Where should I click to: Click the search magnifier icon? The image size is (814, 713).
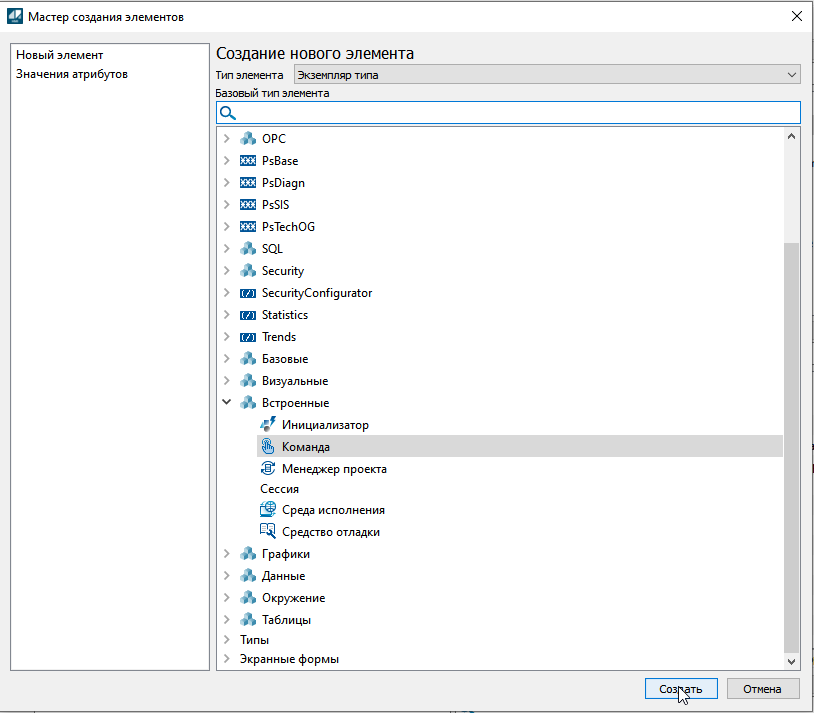tap(227, 112)
